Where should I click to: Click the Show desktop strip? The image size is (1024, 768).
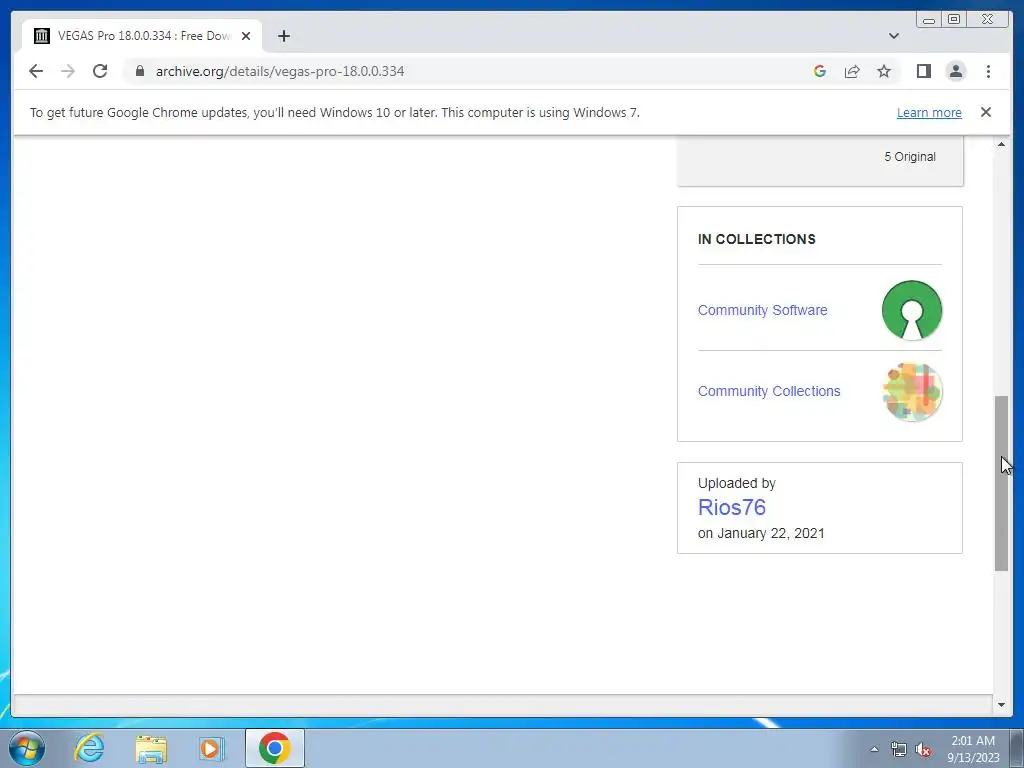[1016, 748]
